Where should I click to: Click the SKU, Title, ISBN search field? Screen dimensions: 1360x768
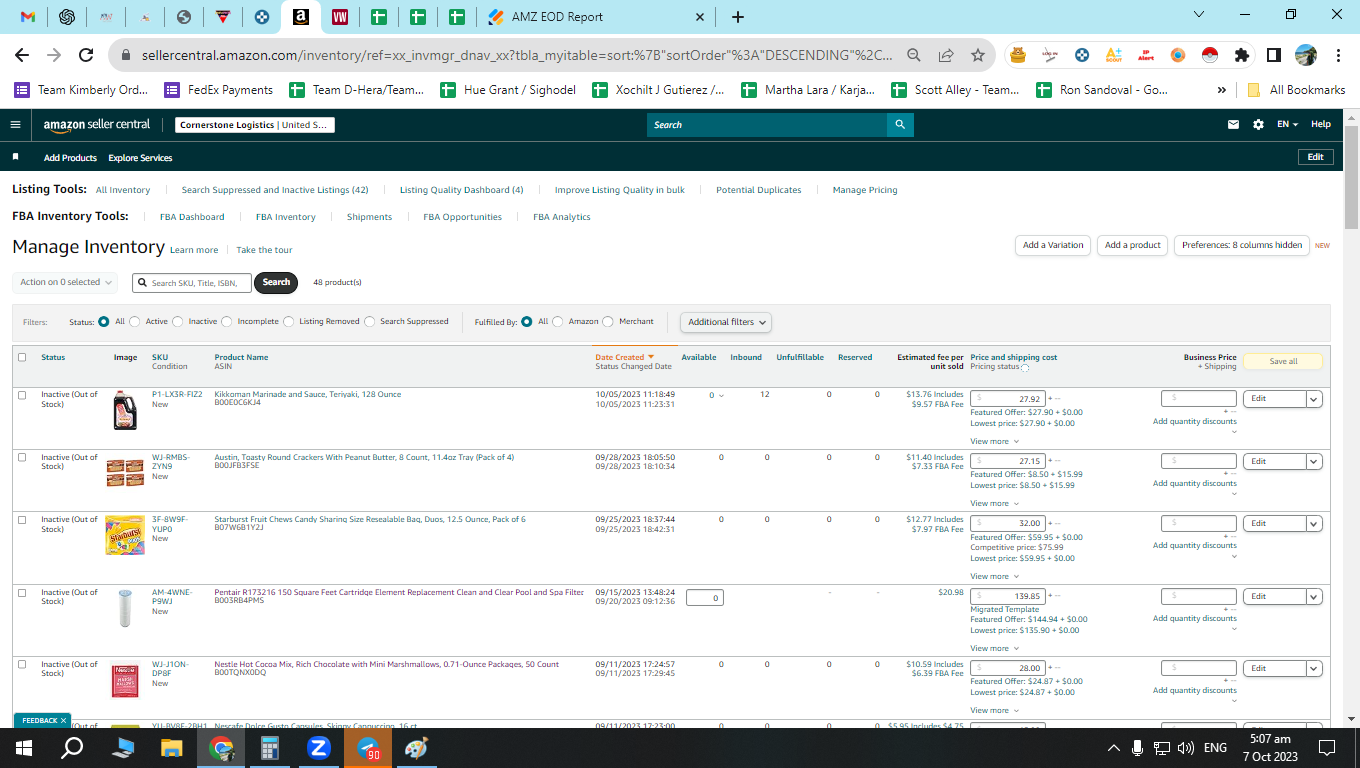click(x=191, y=282)
